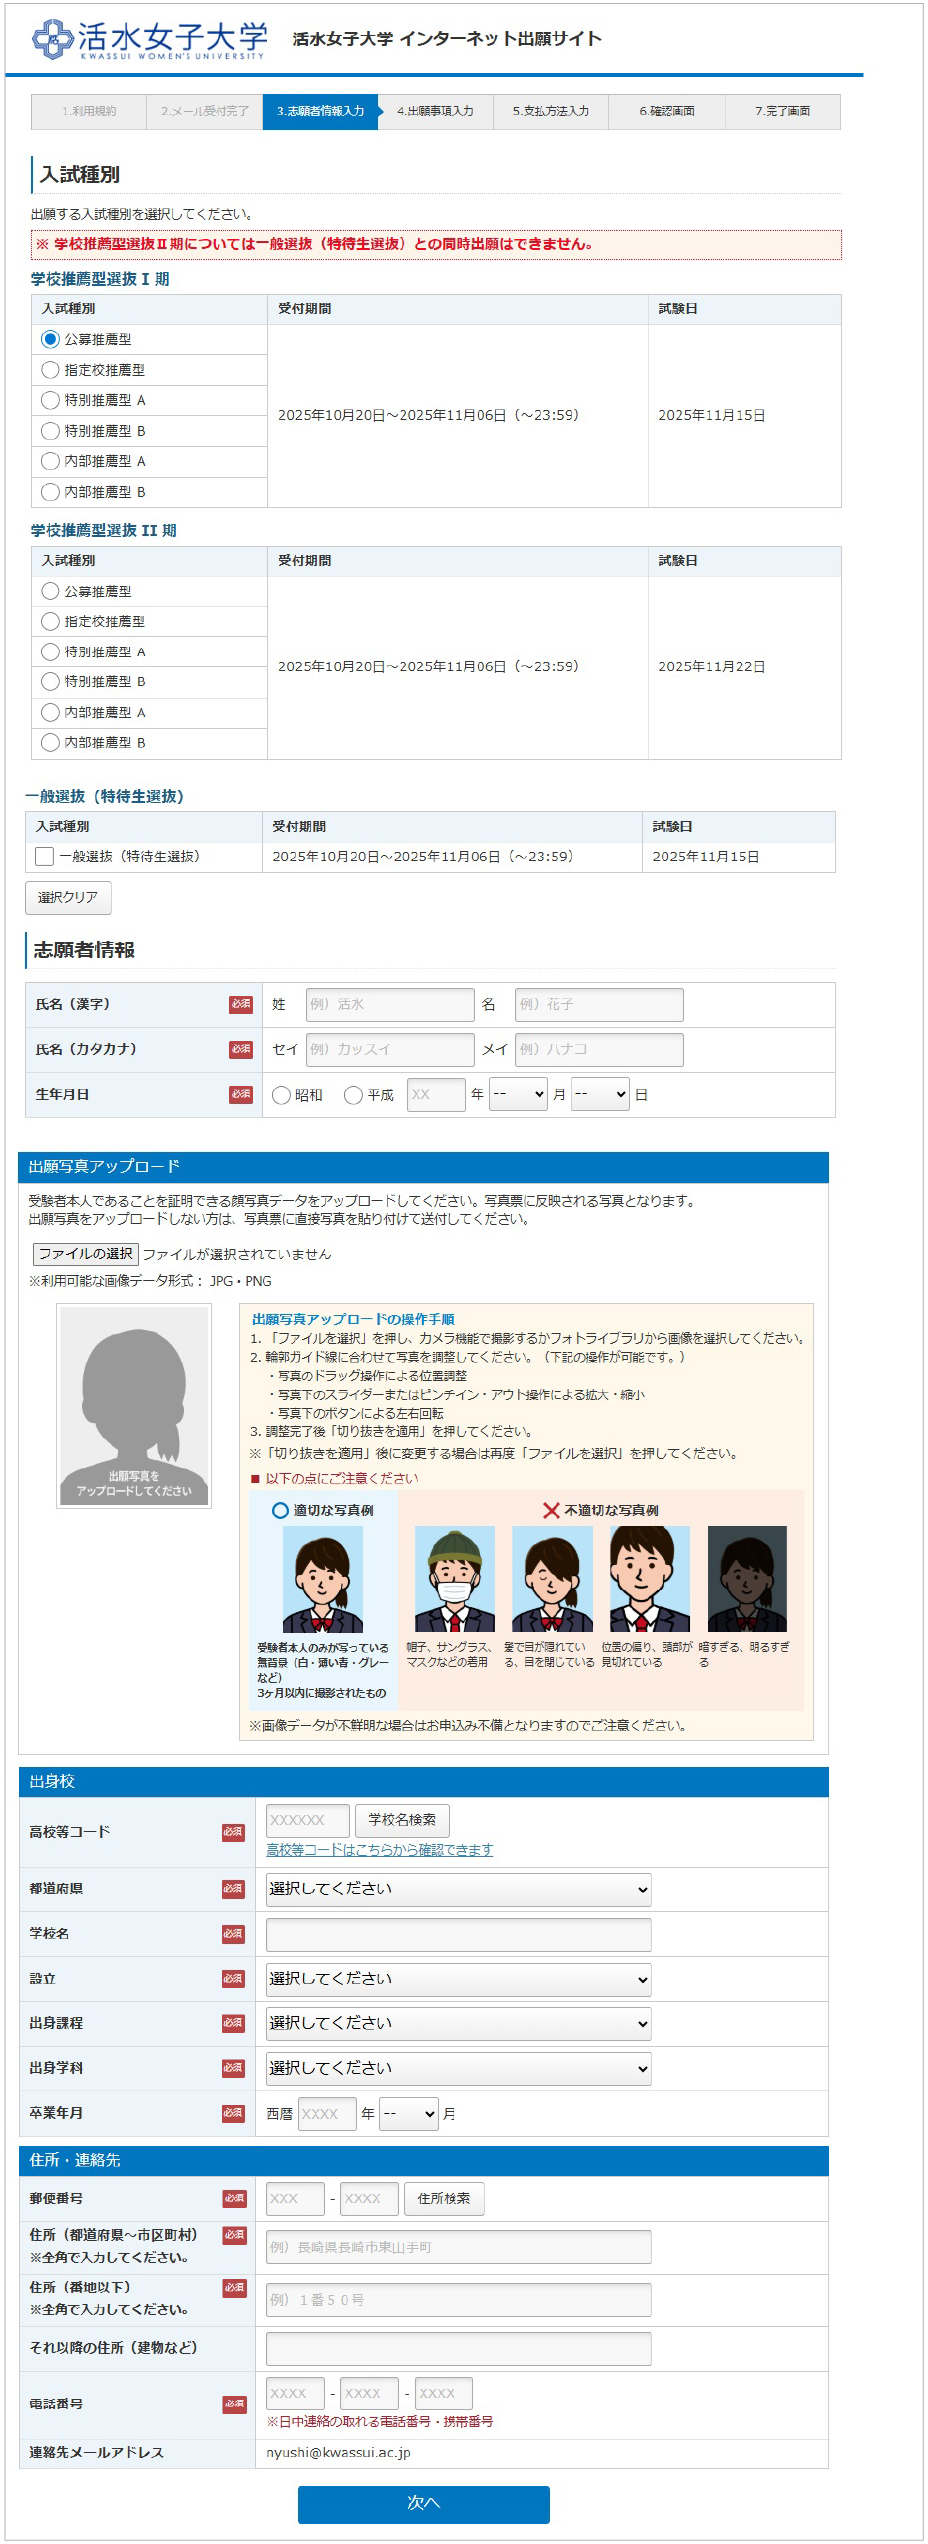Click step tab 4.出願事項入力

(435, 112)
